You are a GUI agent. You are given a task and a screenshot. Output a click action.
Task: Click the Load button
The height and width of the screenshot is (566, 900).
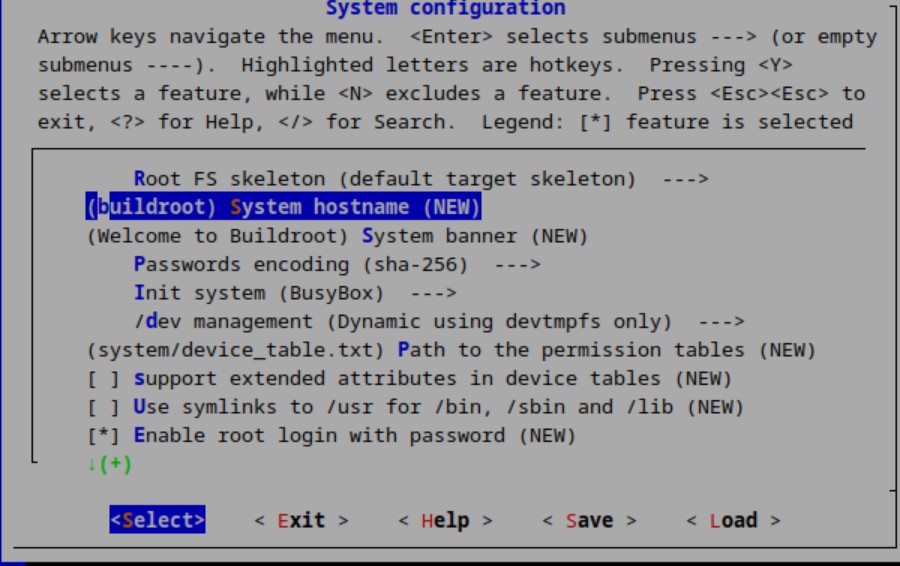tap(733, 521)
